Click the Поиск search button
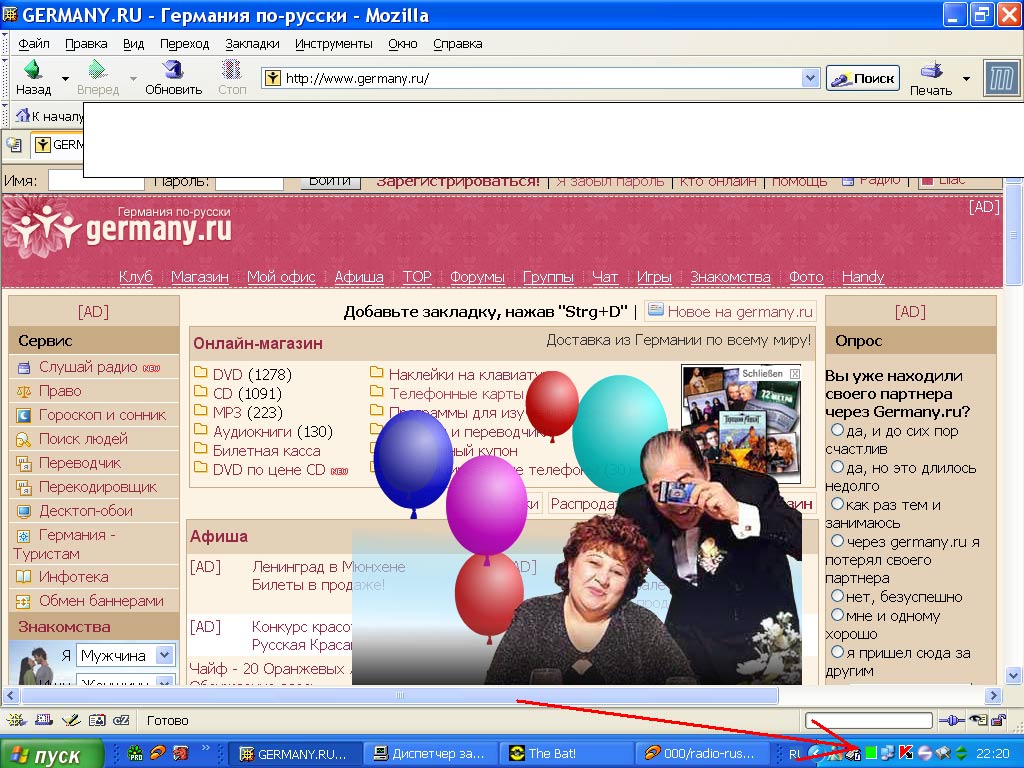Viewport: 1024px width, 768px height. click(x=863, y=78)
